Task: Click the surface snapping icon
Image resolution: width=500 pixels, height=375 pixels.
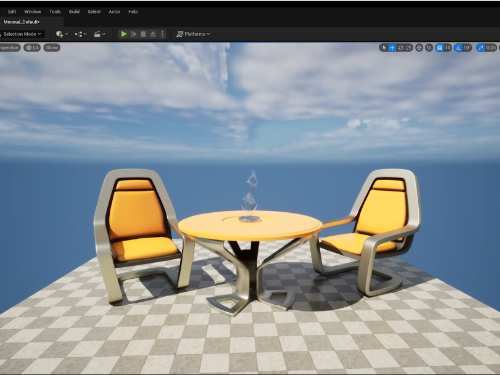Action: click(429, 48)
